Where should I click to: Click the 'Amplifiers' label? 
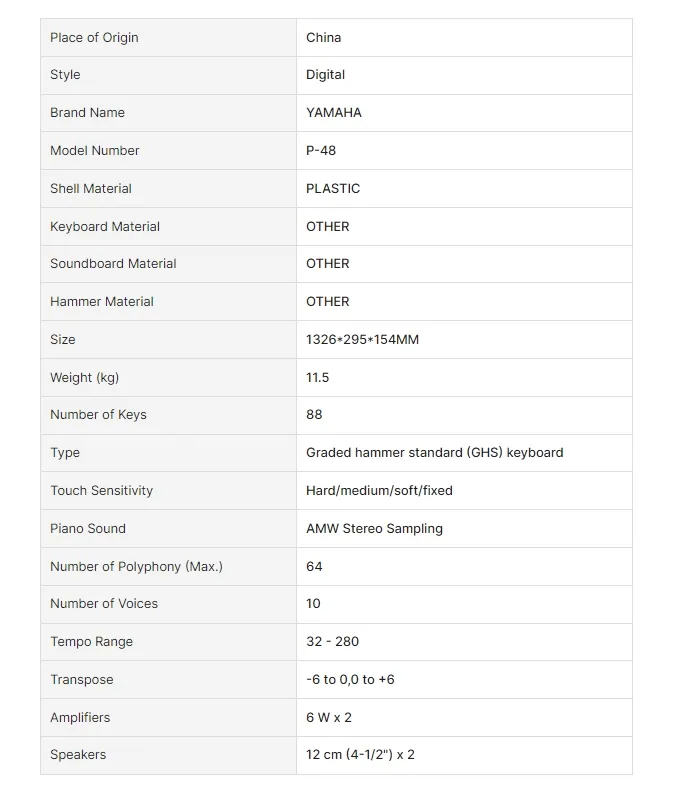pyautogui.click(x=80, y=717)
